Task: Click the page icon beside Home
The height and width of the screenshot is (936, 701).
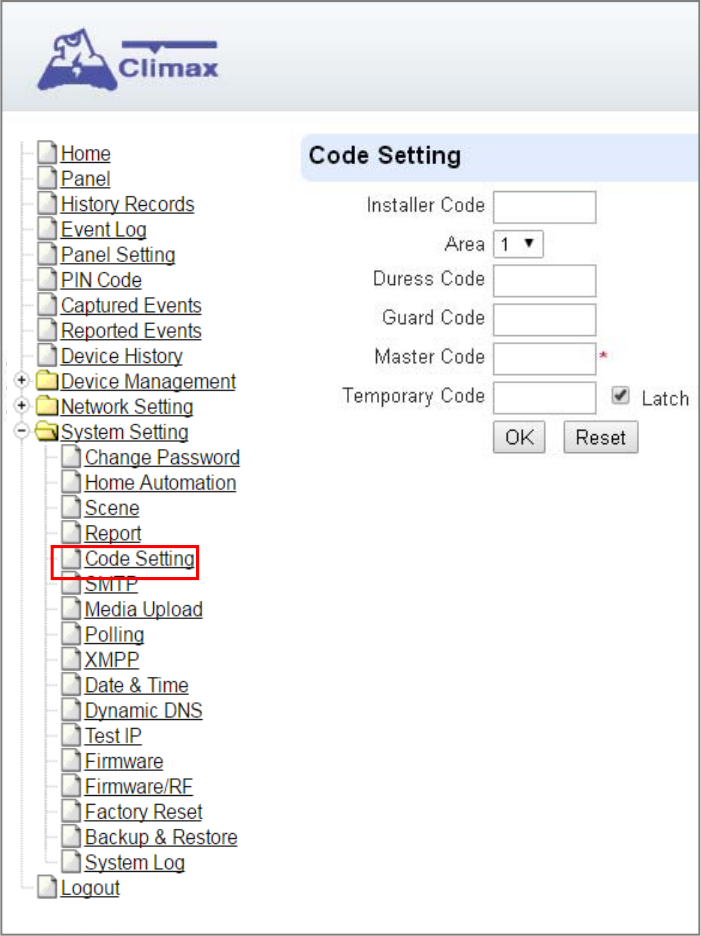Action: pyautogui.click(x=47, y=153)
